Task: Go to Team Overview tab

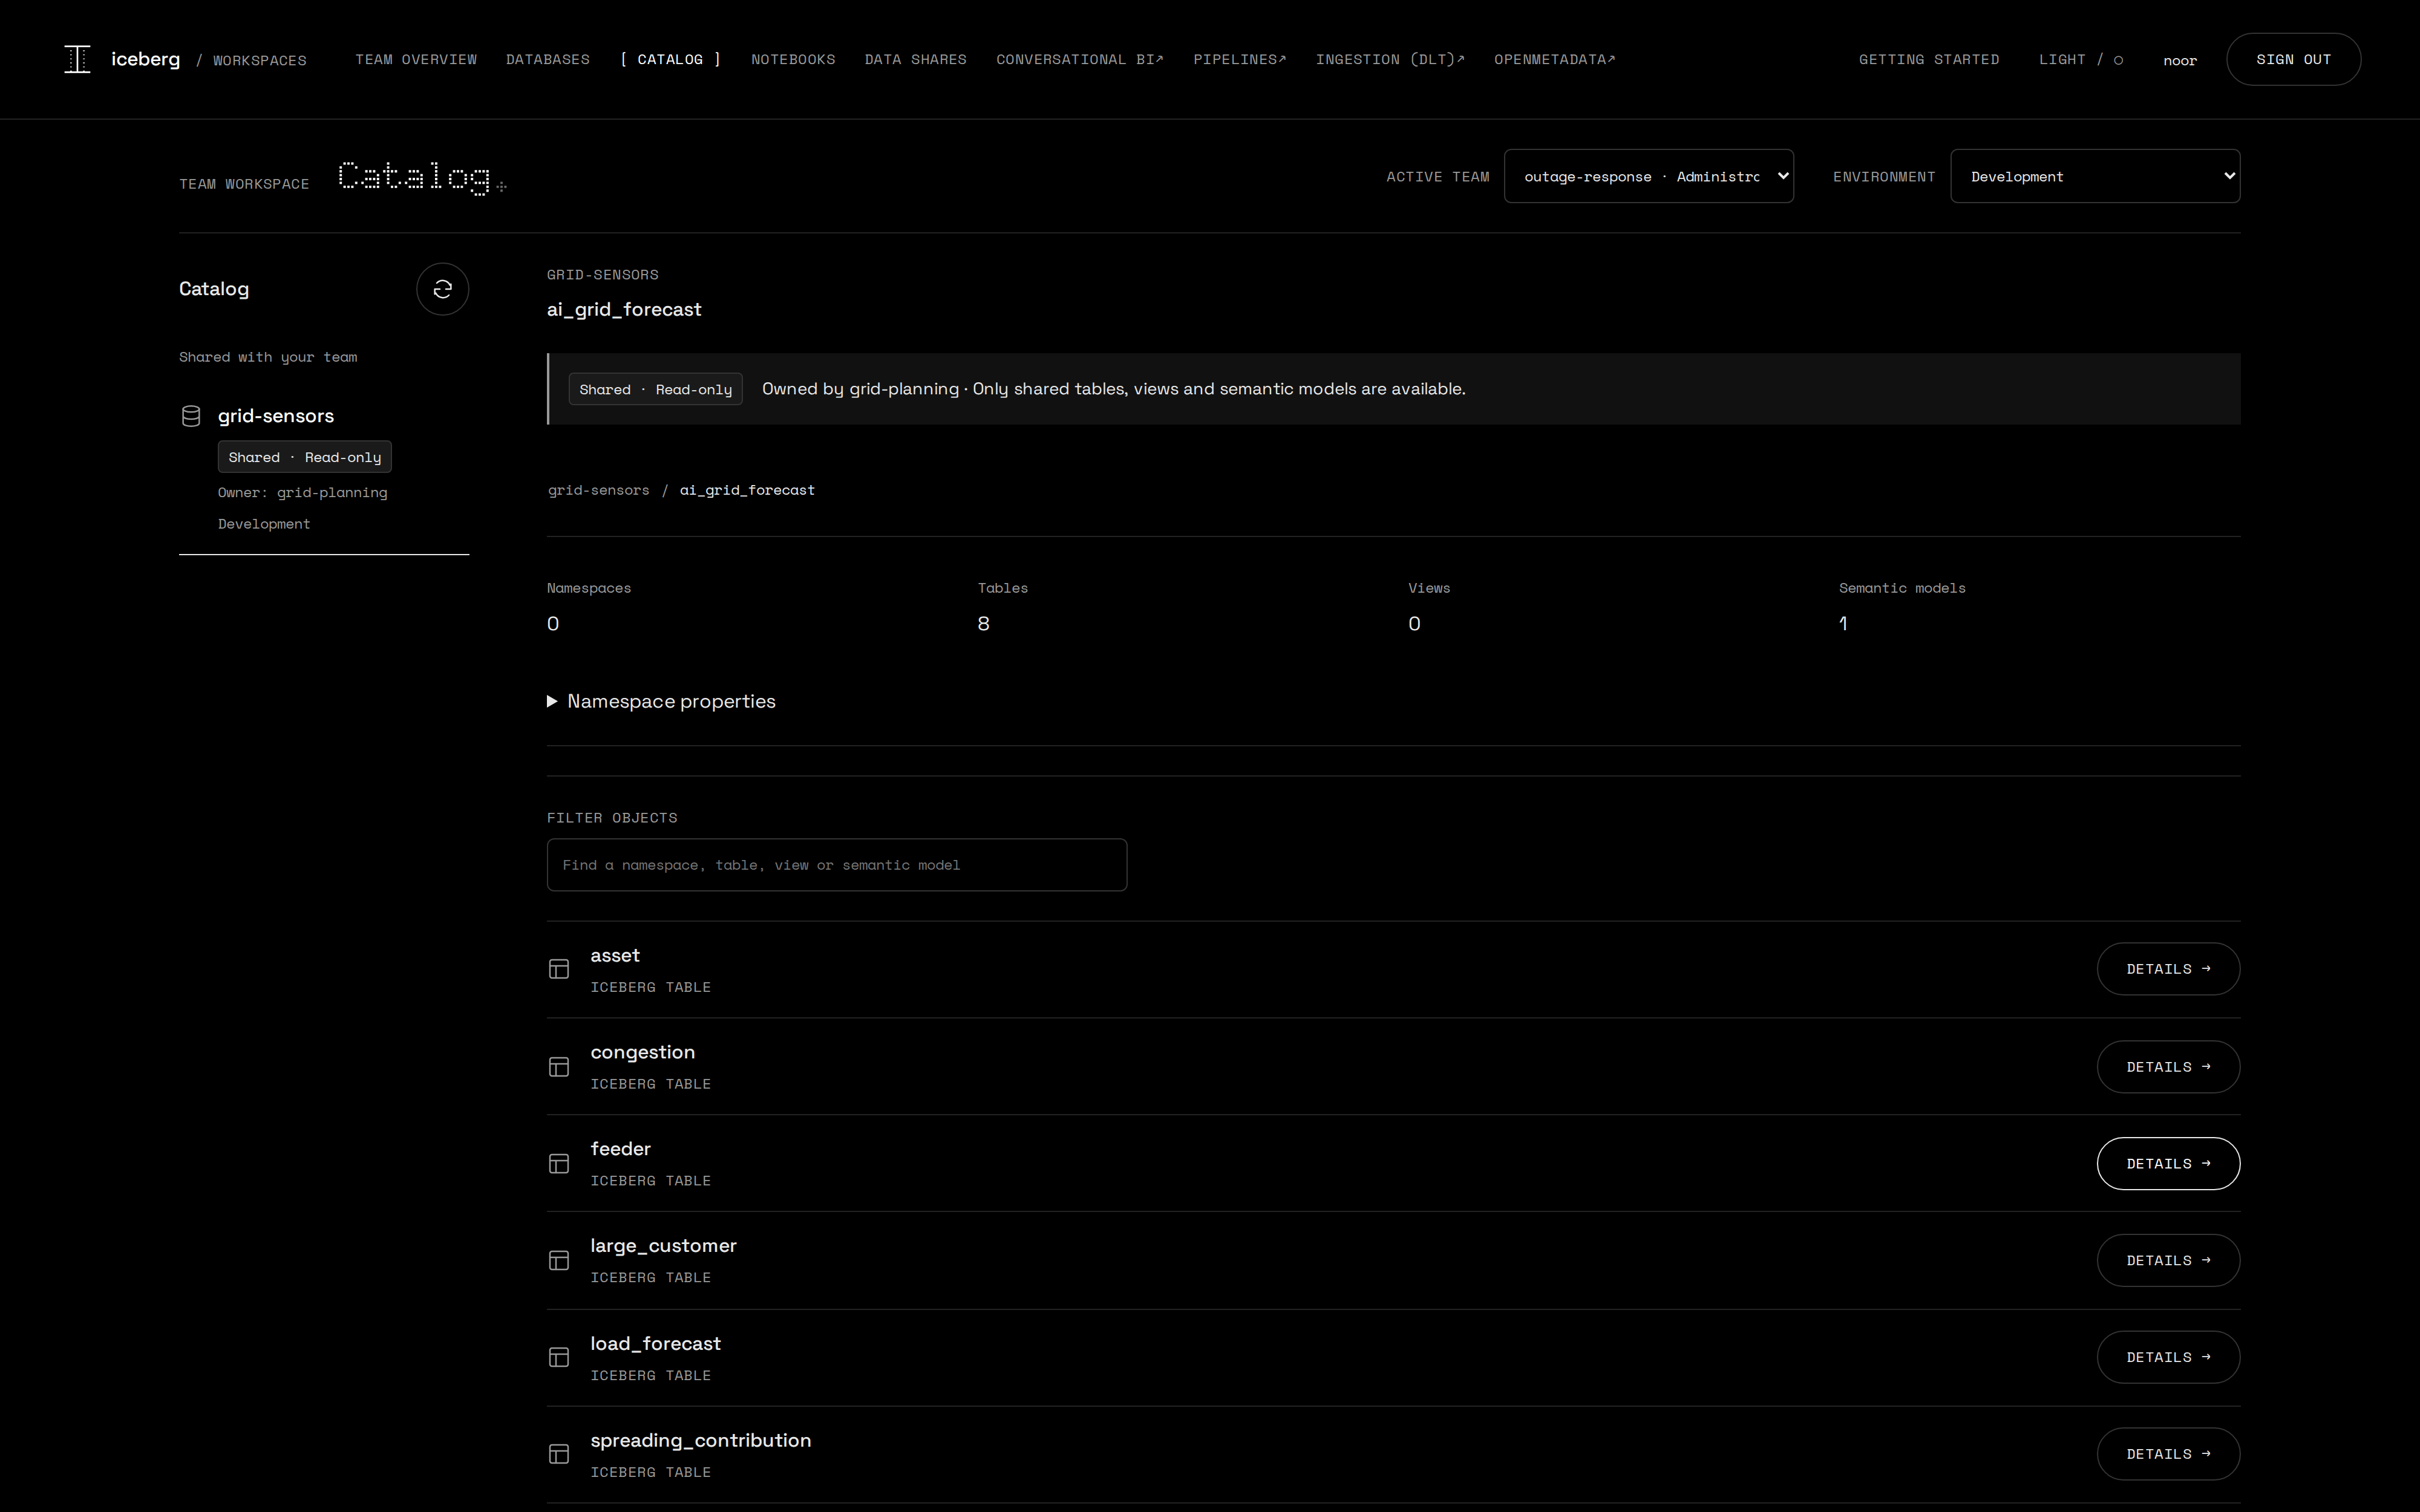Action: tap(416, 60)
